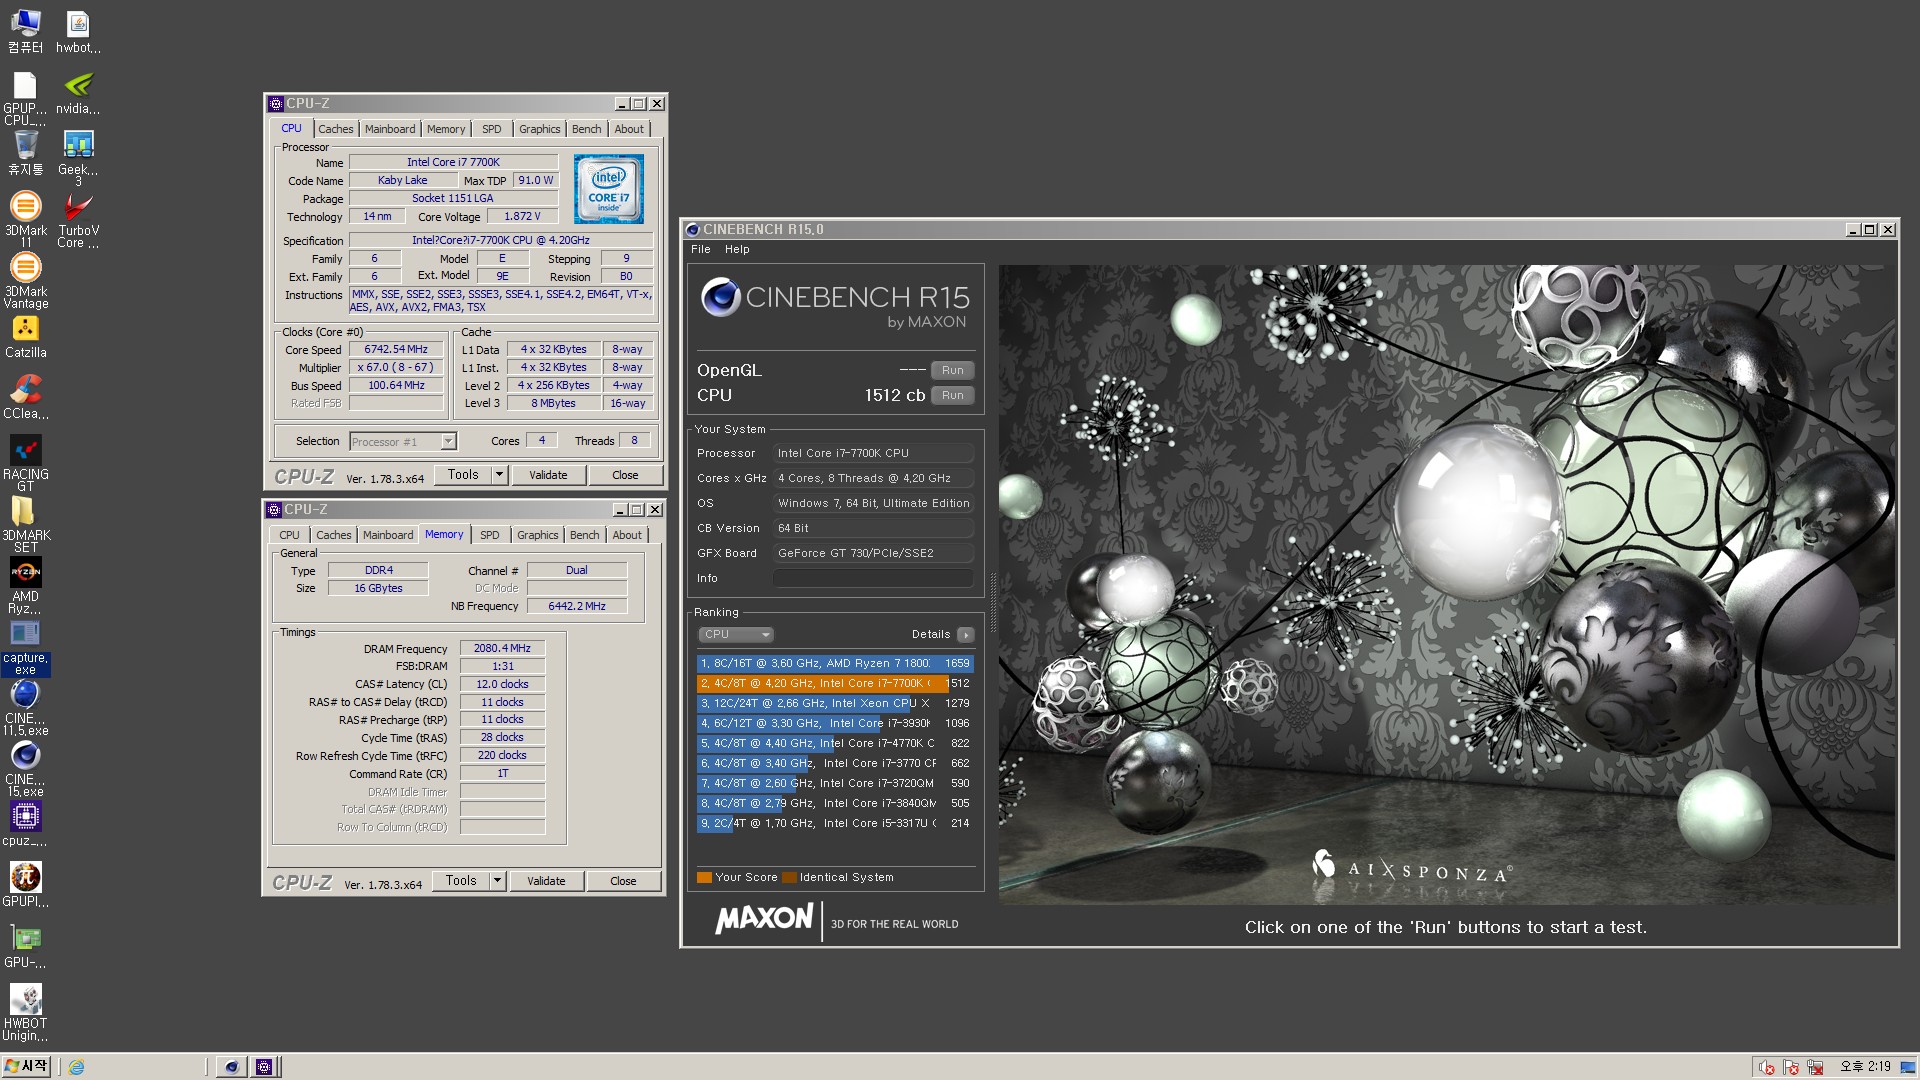1920x1080 pixels.
Task: Expand Tools dropdown arrow in Memory CPU-Z
Action: [497, 881]
